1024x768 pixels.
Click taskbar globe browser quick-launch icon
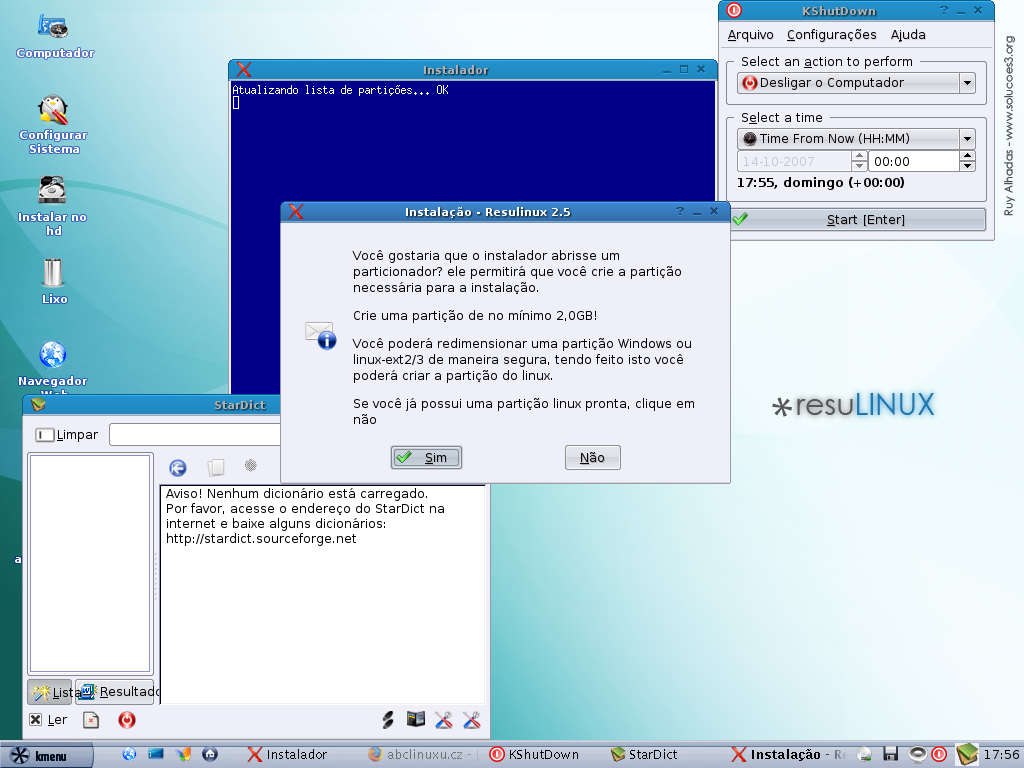coord(129,754)
